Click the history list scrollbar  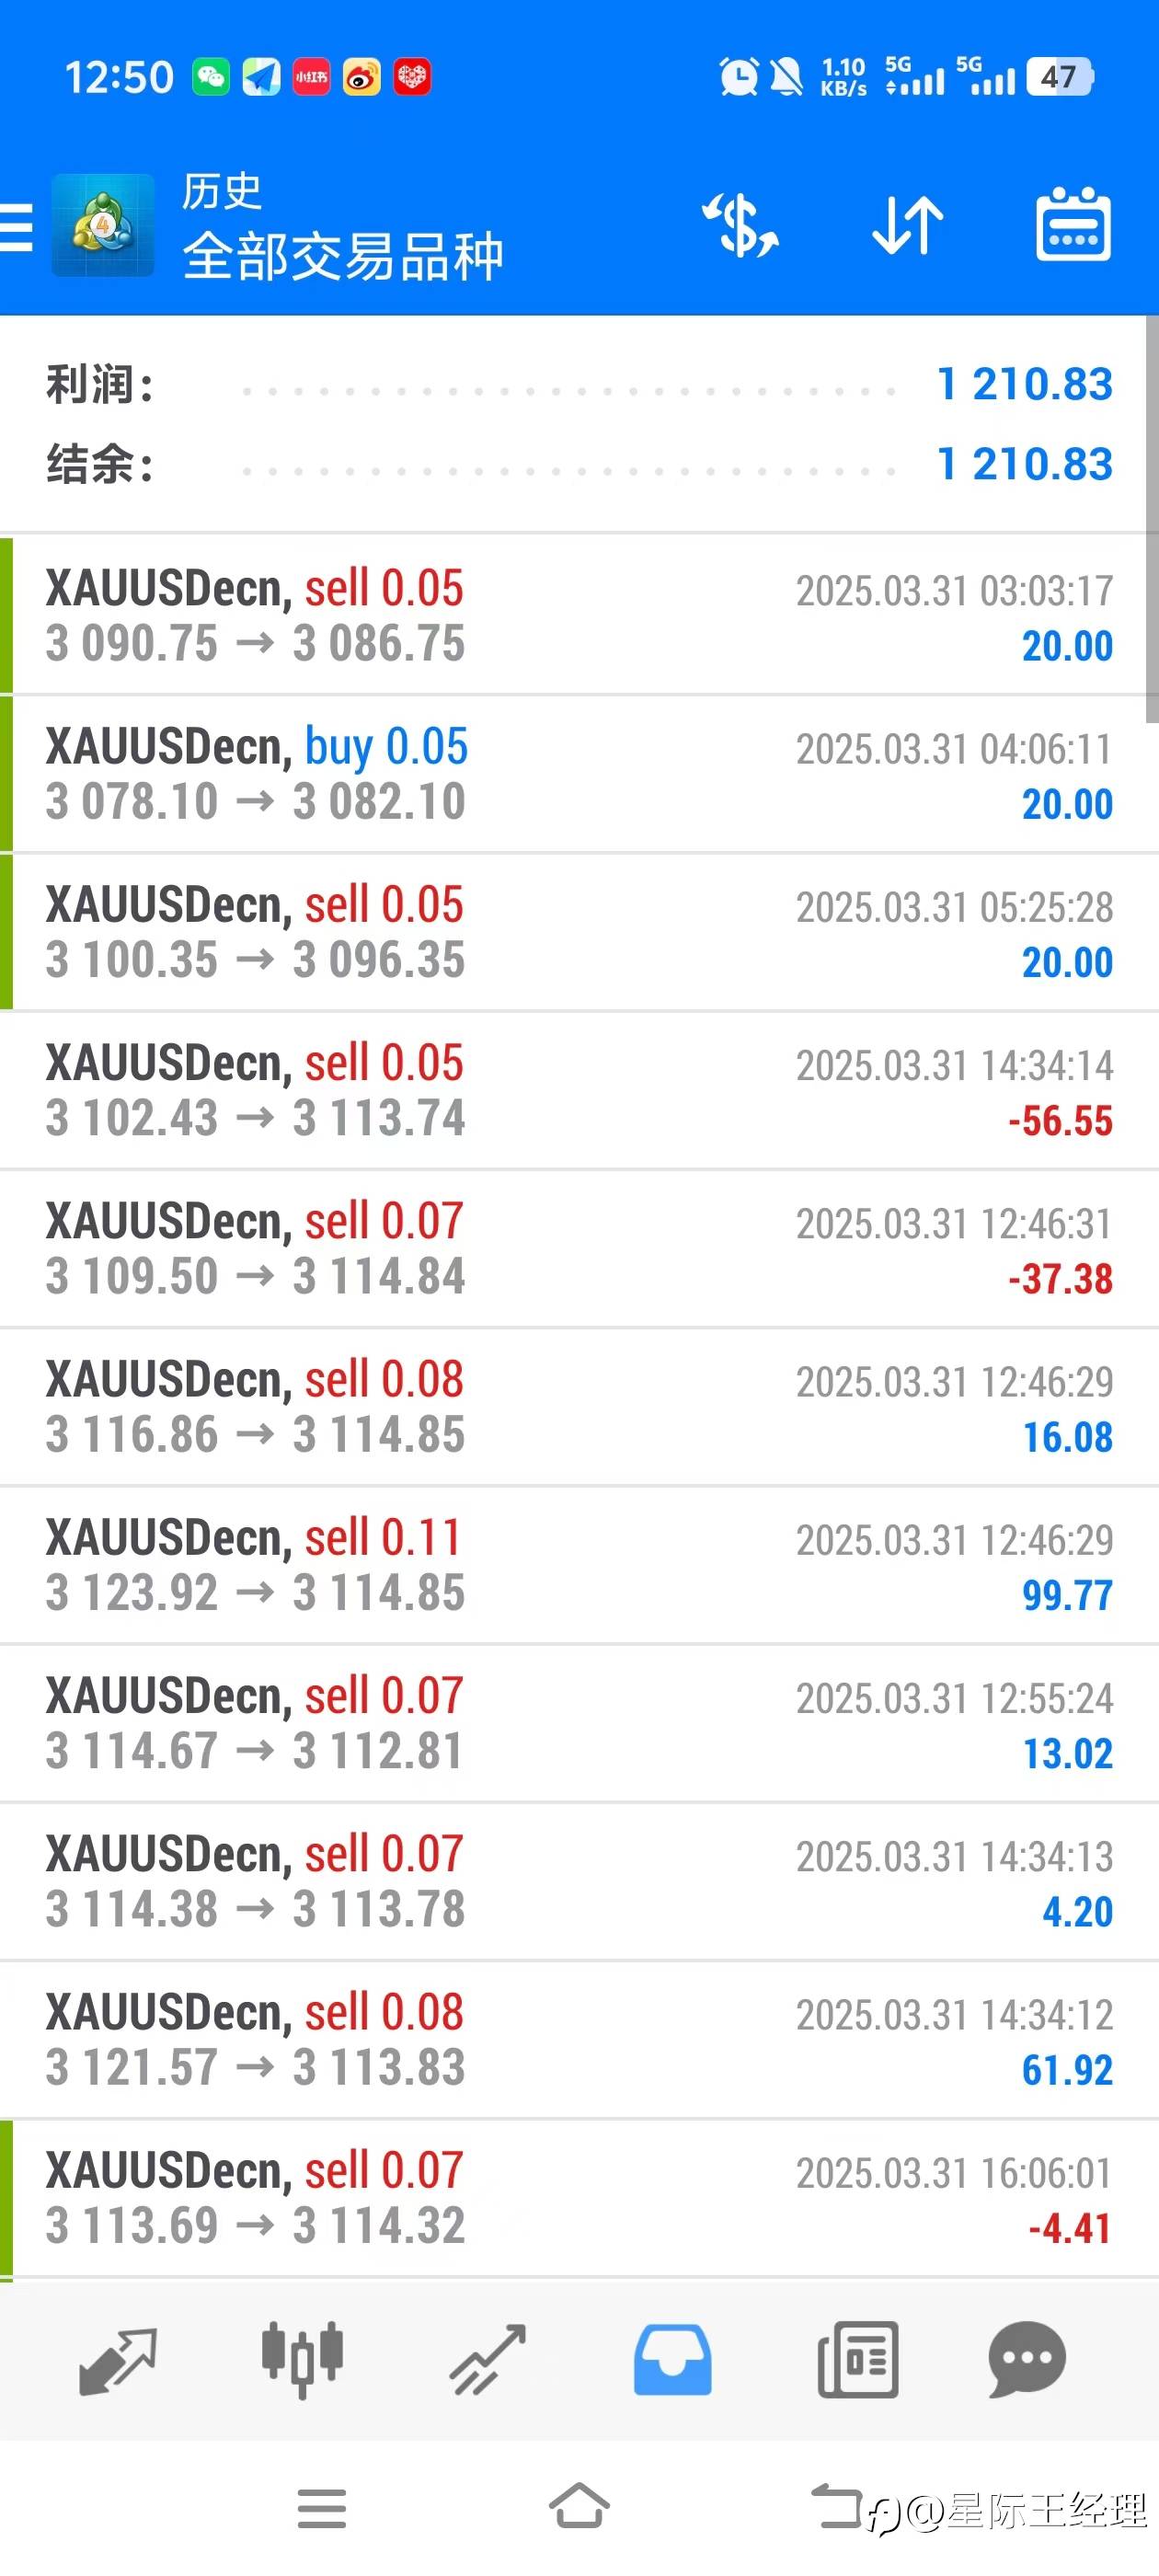click(1151, 520)
